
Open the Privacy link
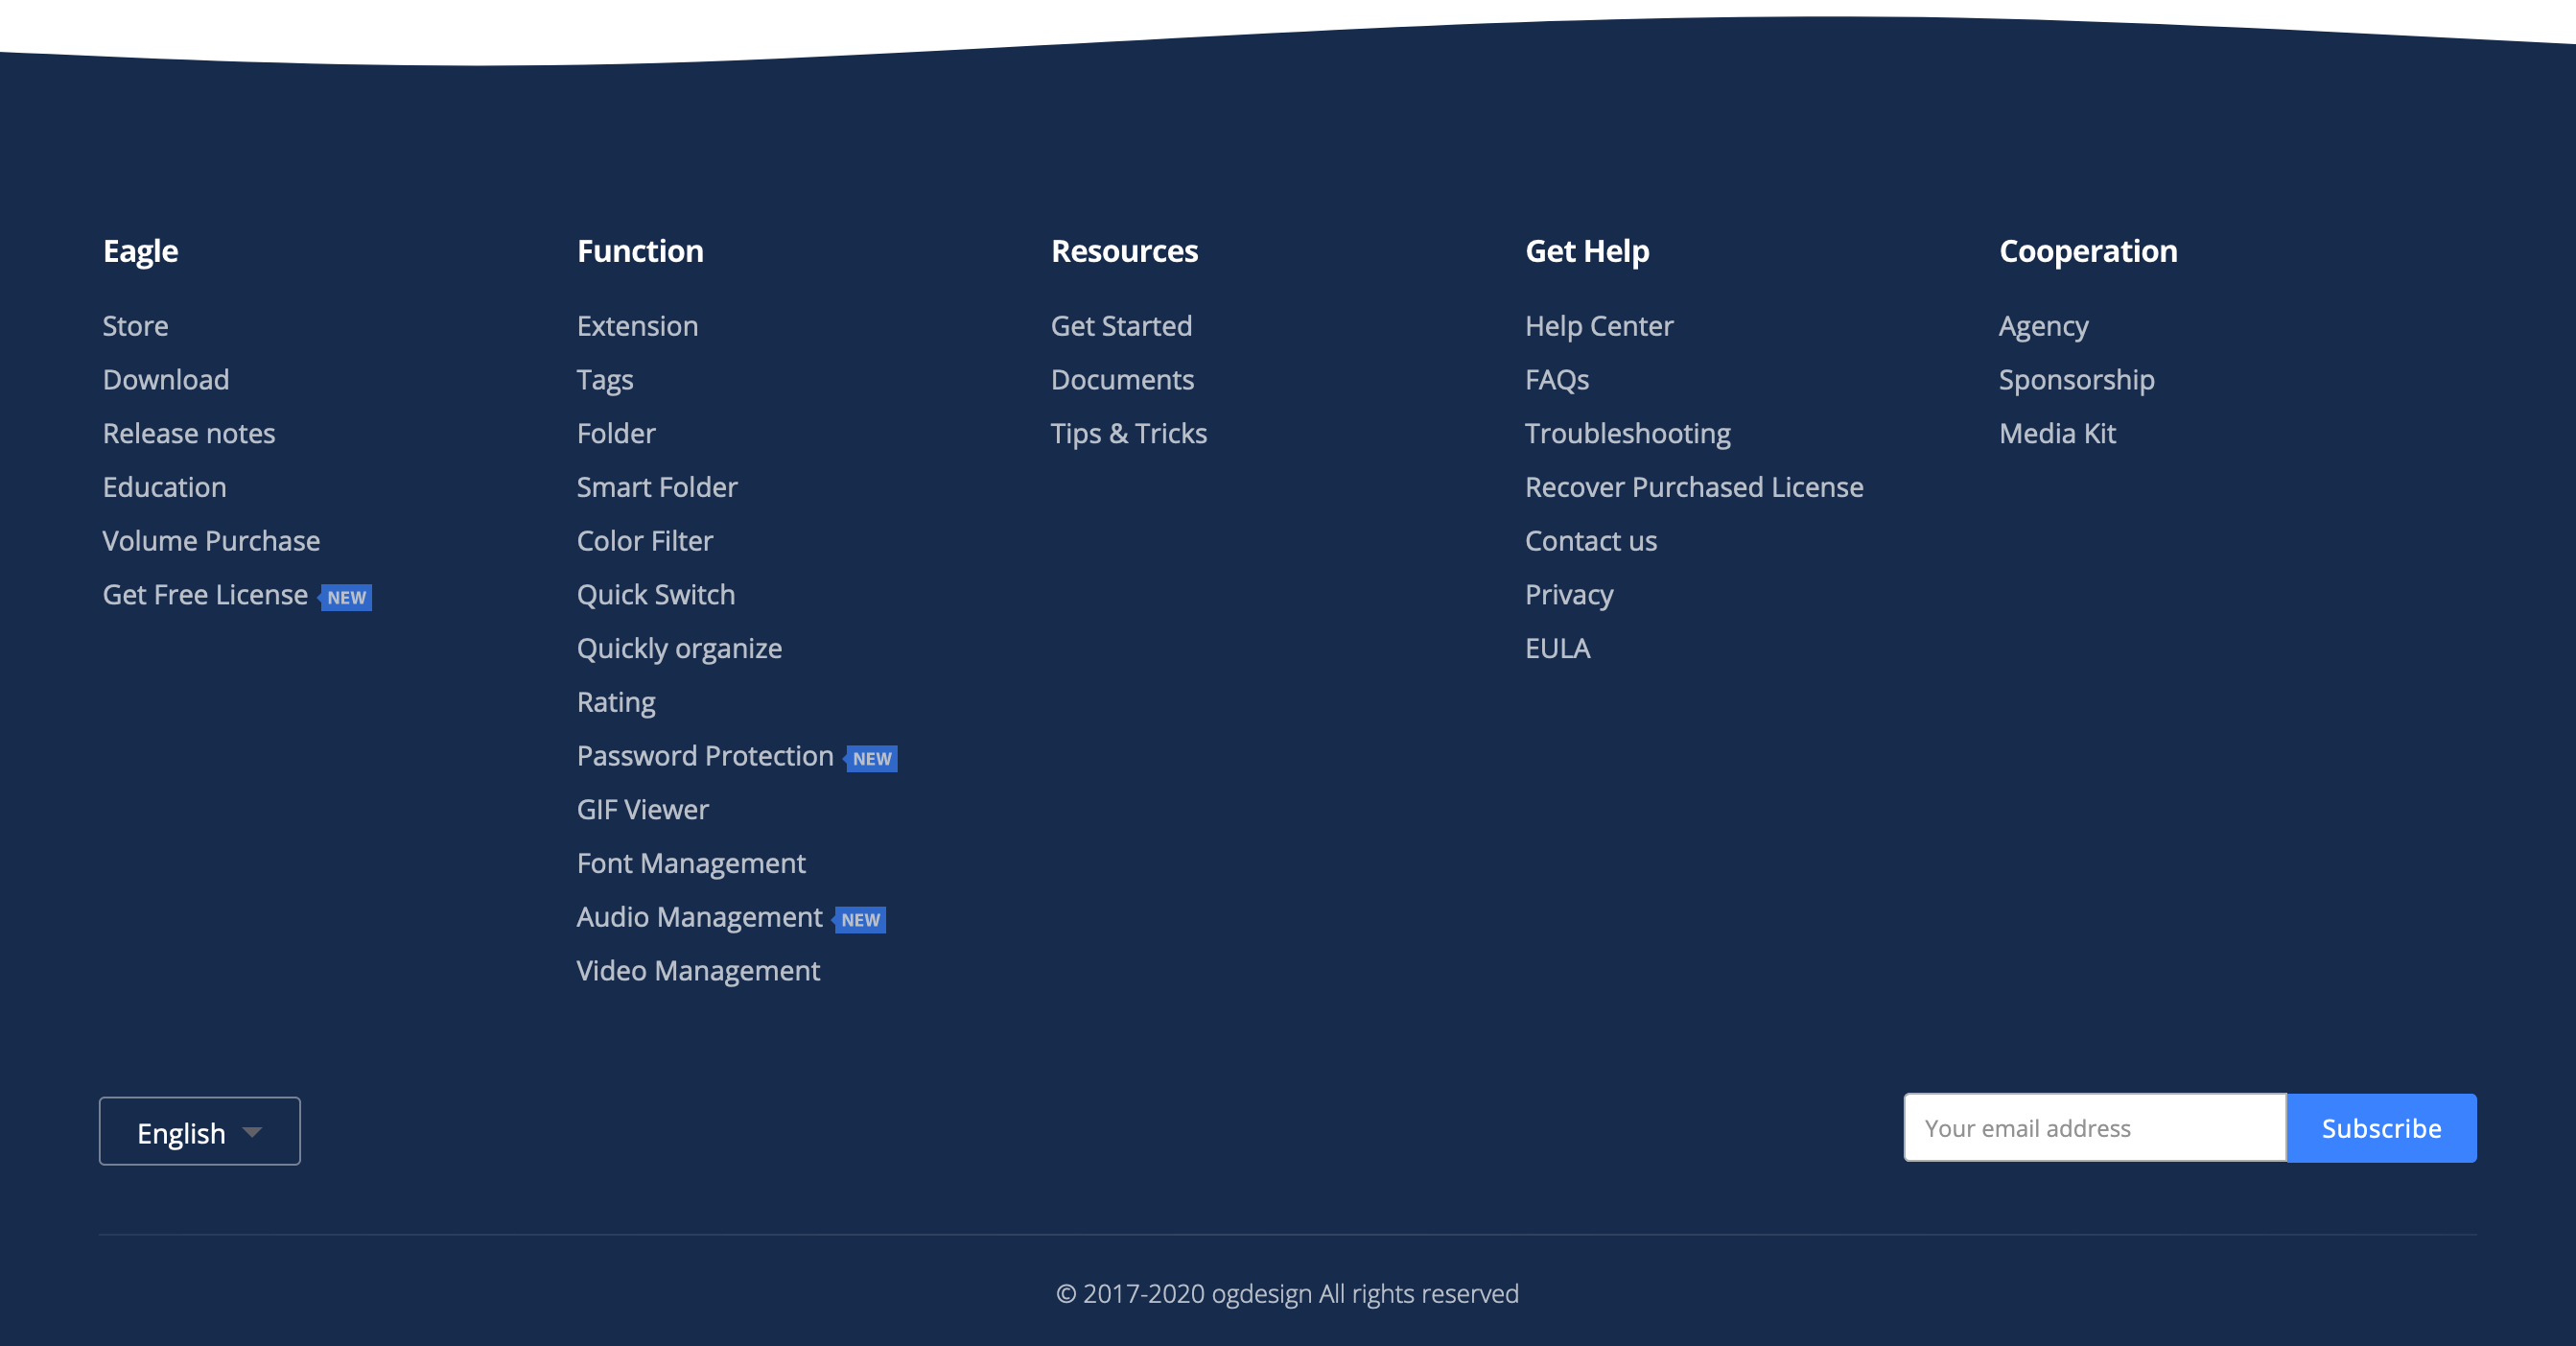[1569, 595]
